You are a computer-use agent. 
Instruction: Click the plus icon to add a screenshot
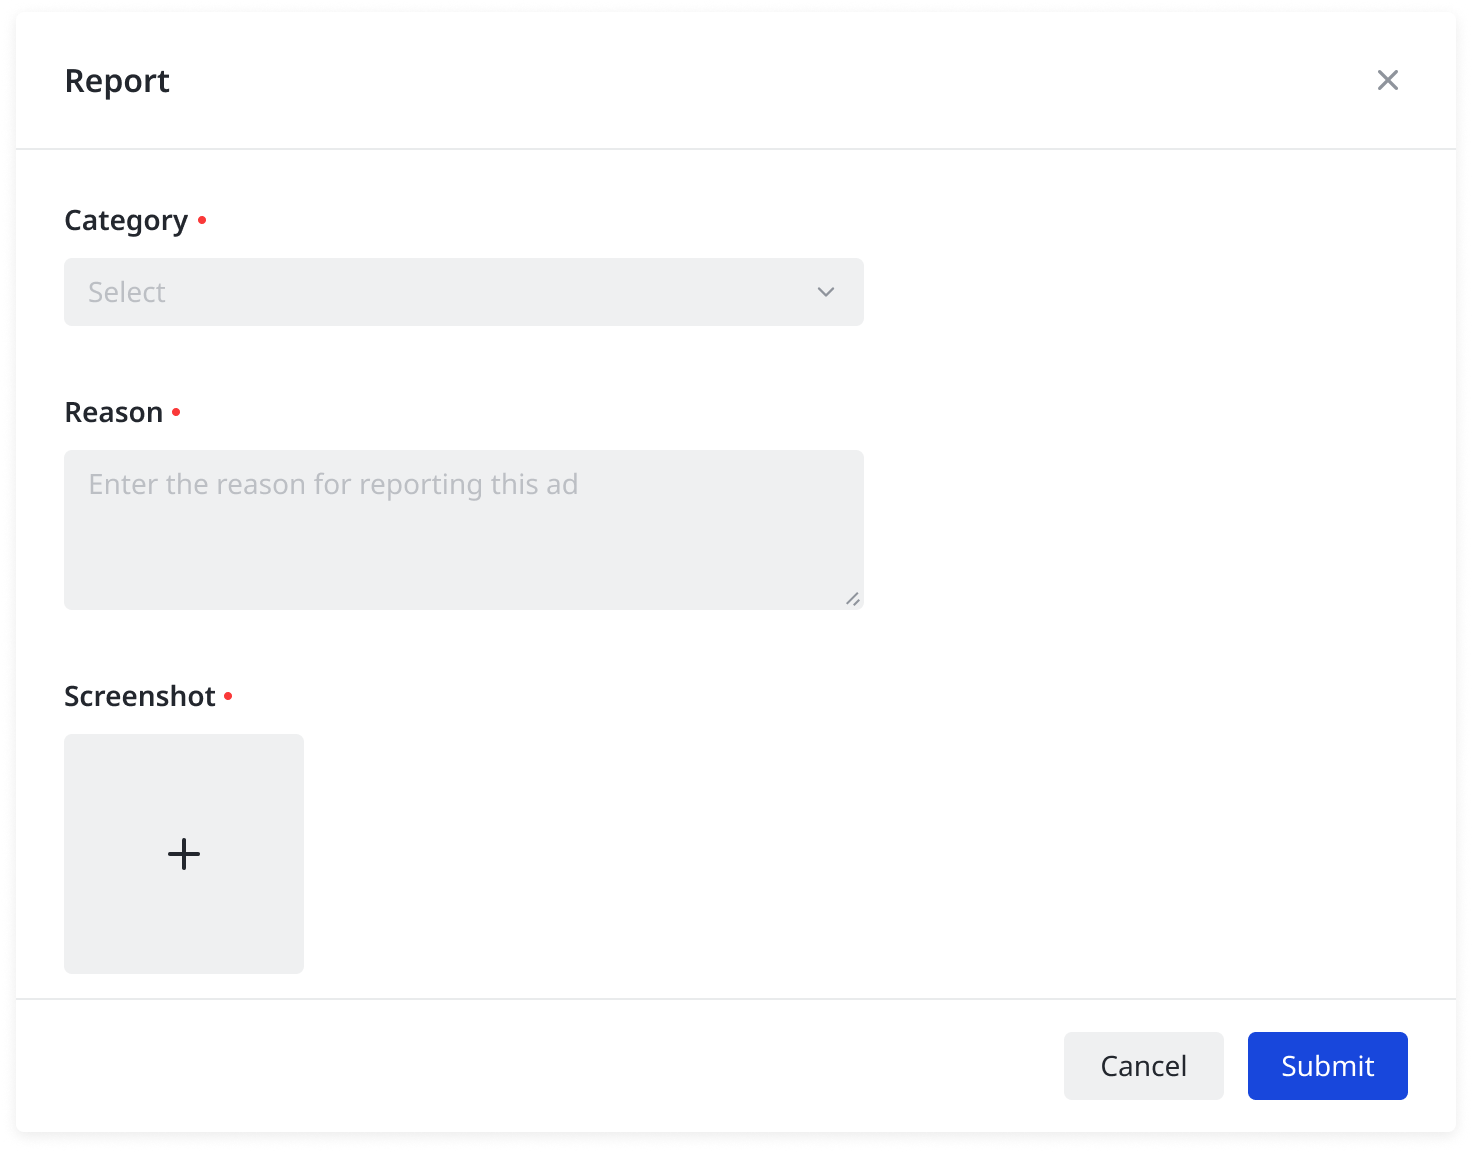click(x=184, y=854)
